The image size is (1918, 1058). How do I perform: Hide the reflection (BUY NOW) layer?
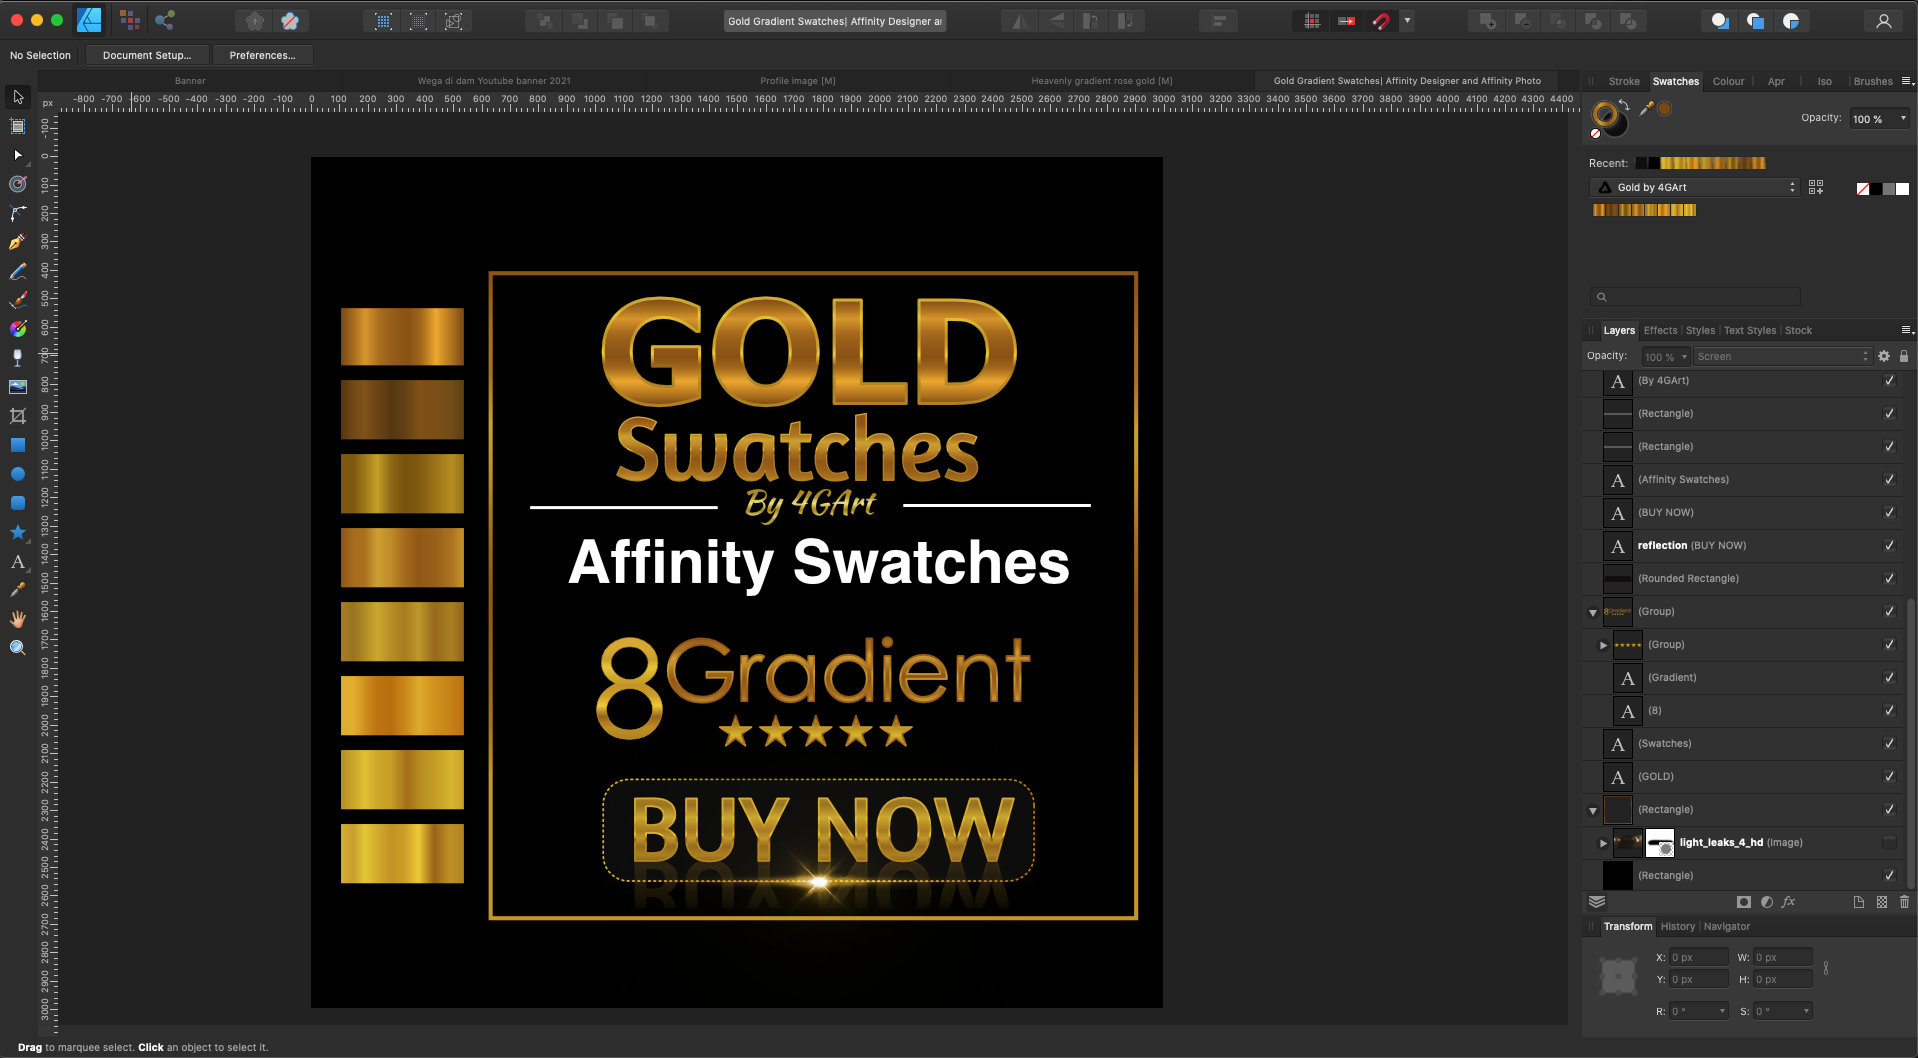1889,545
